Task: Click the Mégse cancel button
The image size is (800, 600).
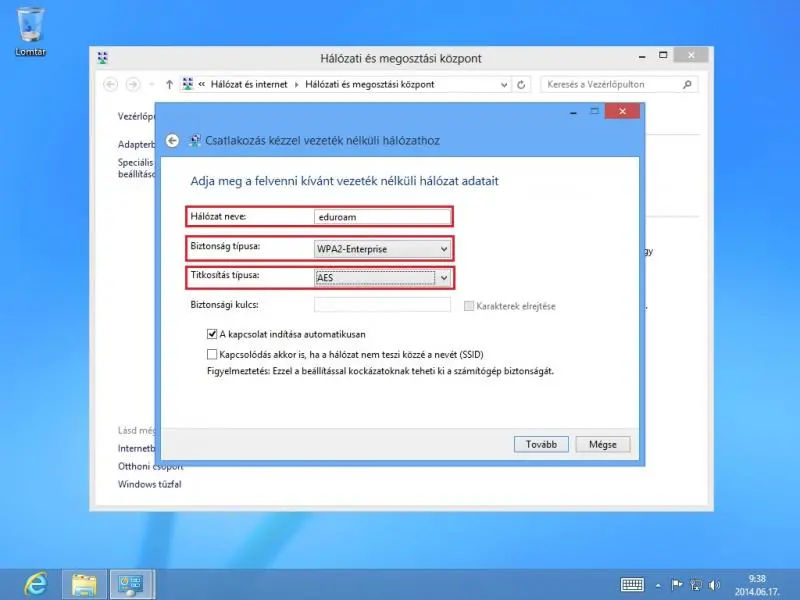Action: (x=602, y=444)
